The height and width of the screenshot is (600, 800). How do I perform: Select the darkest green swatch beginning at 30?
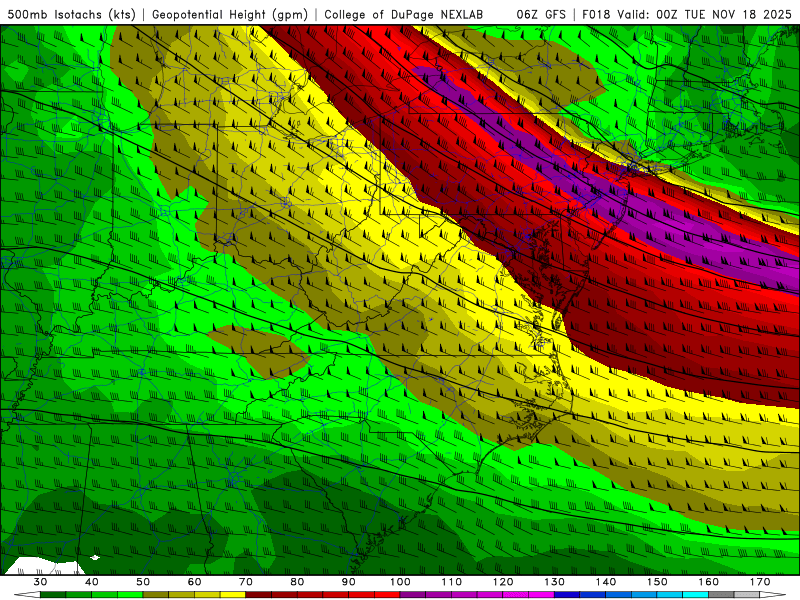pyautogui.click(x=53, y=594)
